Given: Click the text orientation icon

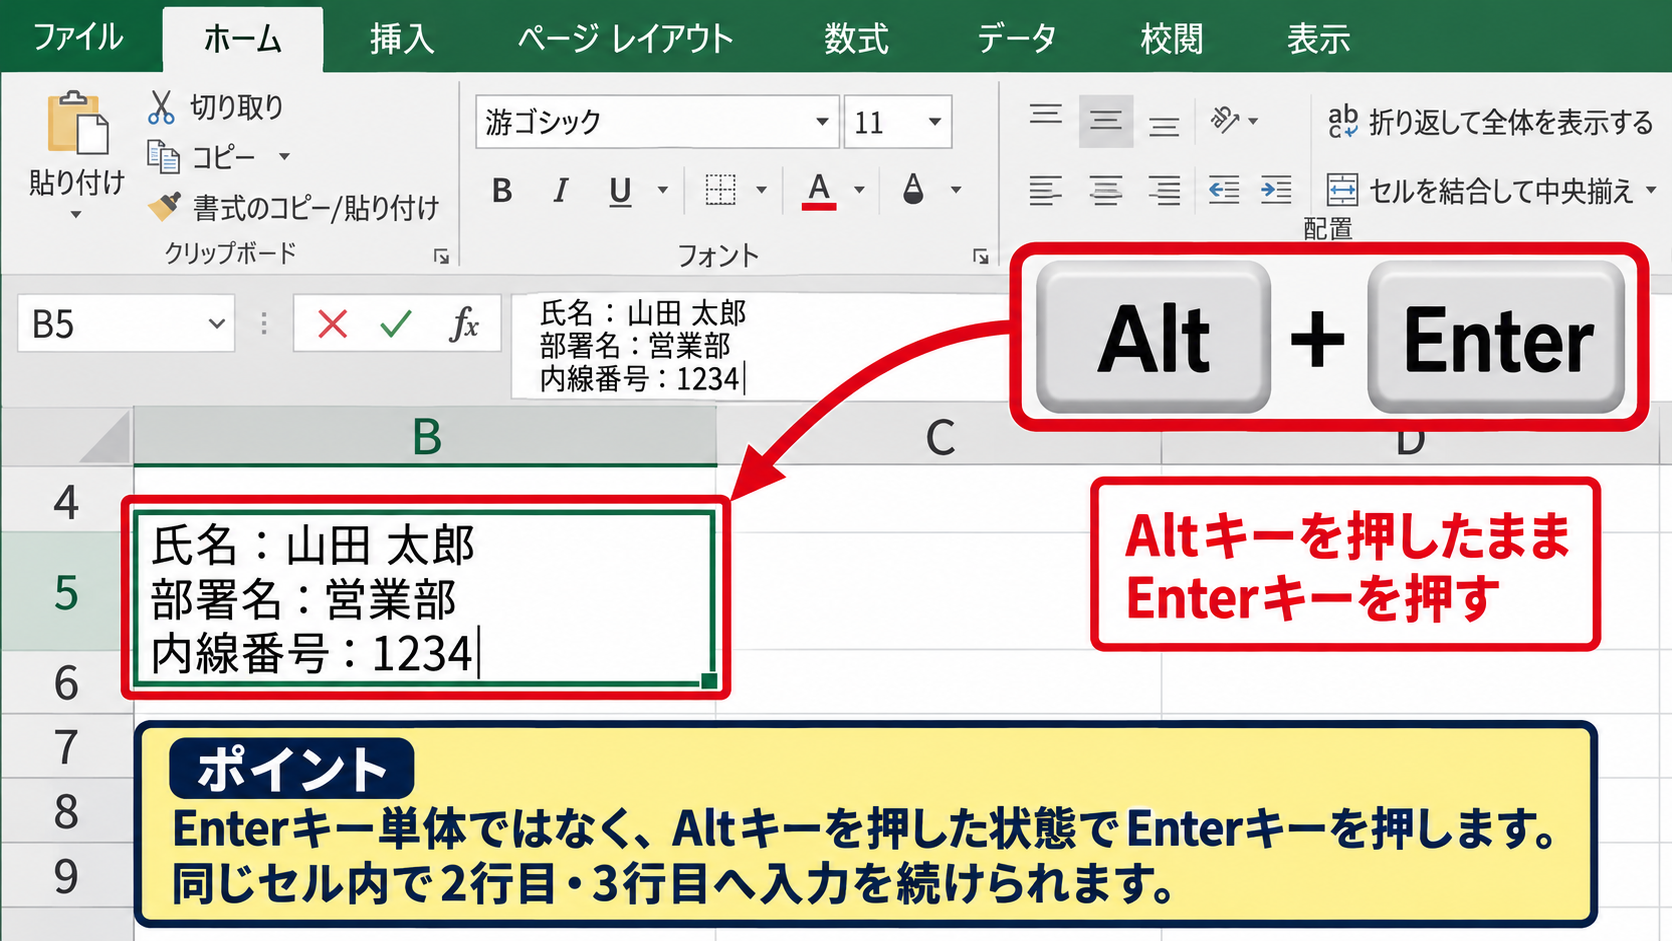Looking at the screenshot, I should [1224, 121].
